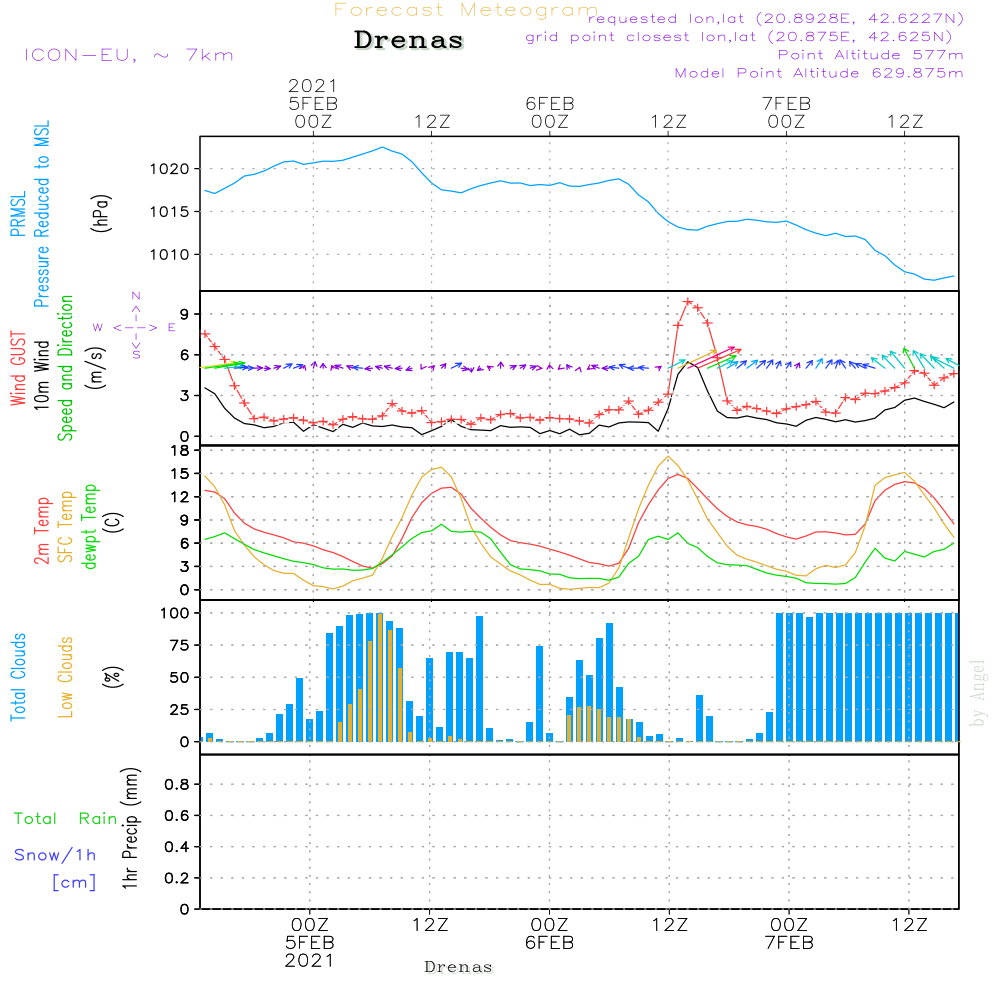This screenshot has width=1000, height=1000.
Task: Select the '1hr Precip (mm)' axis label
Action: coord(130,828)
